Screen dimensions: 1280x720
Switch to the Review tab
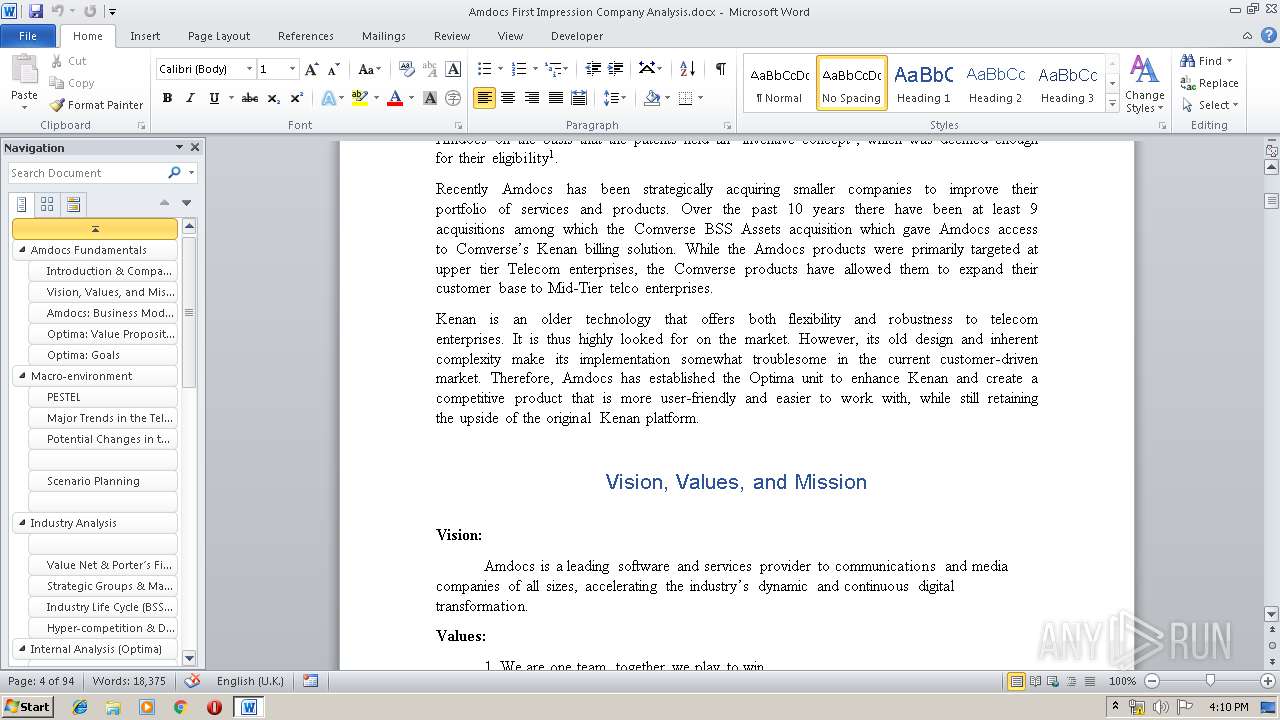[452, 36]
